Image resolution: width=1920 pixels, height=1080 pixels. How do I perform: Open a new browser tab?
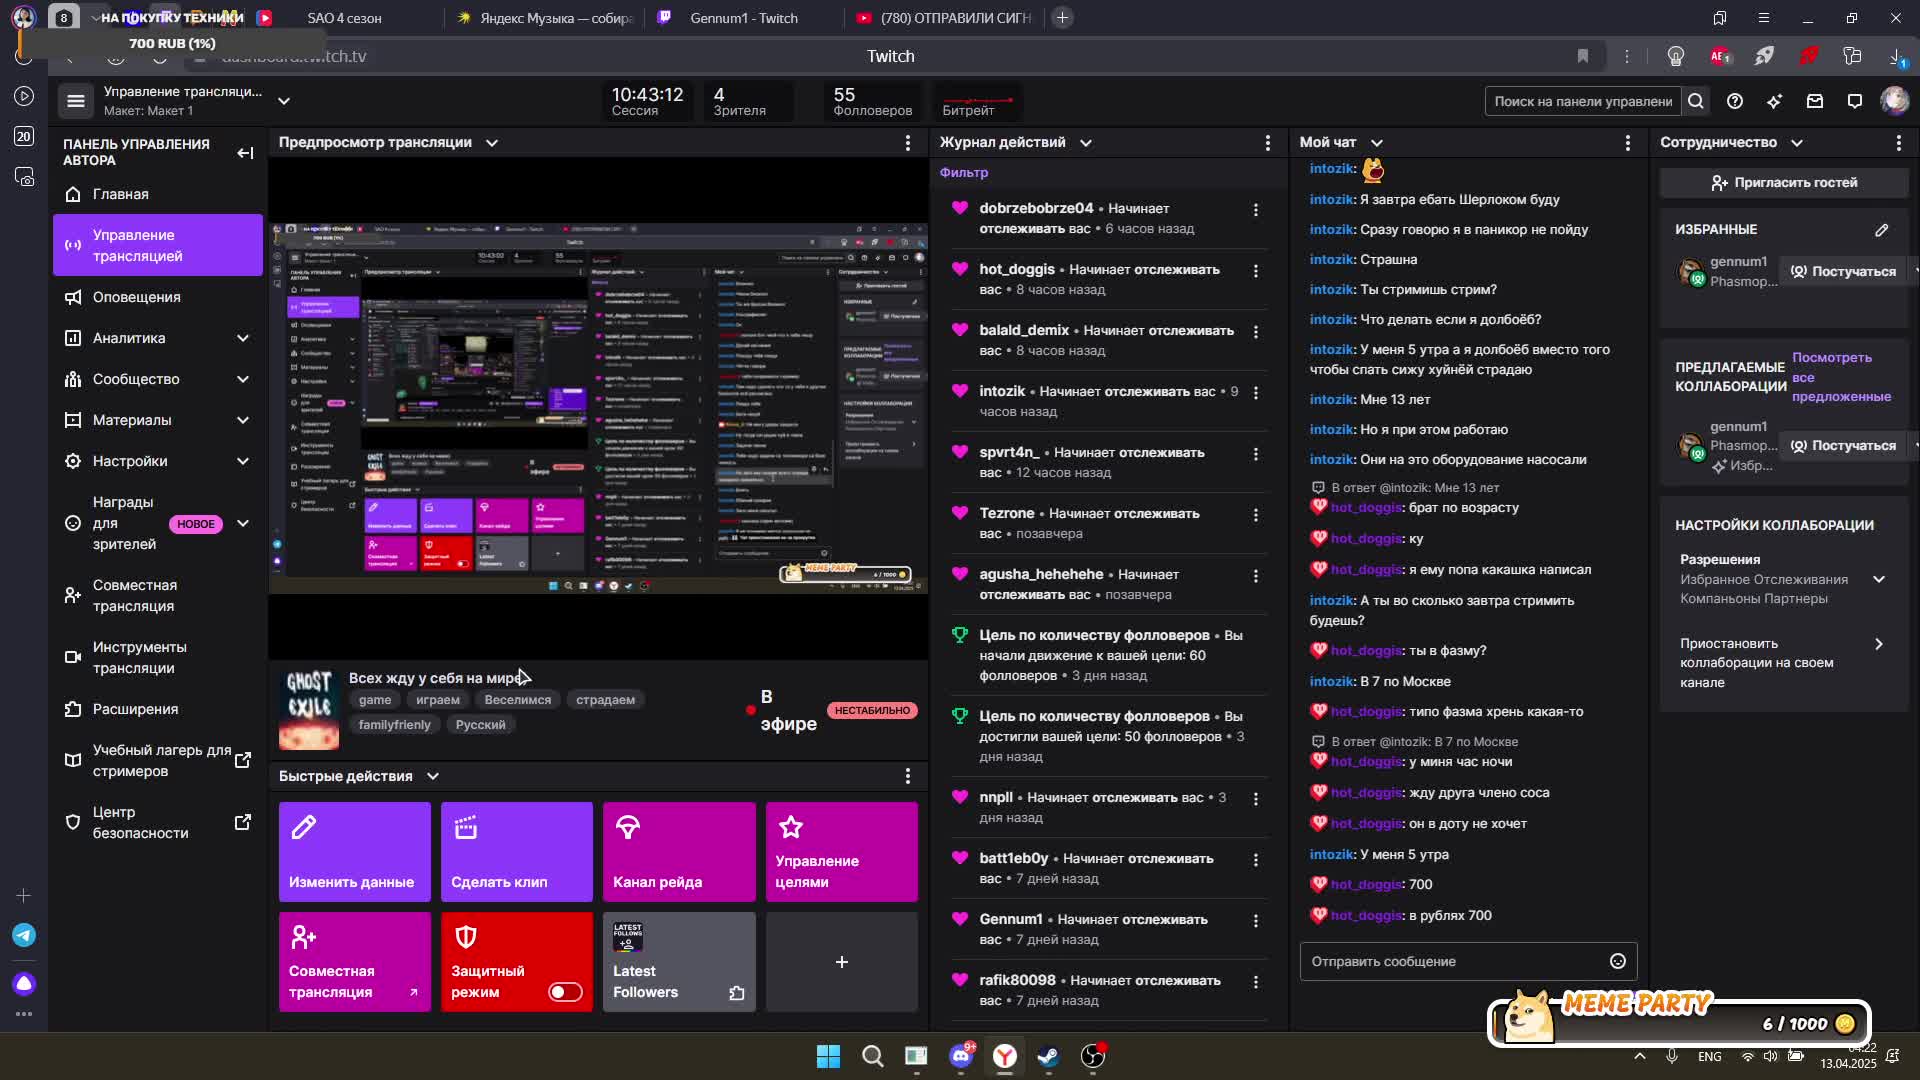[1062, 18]
